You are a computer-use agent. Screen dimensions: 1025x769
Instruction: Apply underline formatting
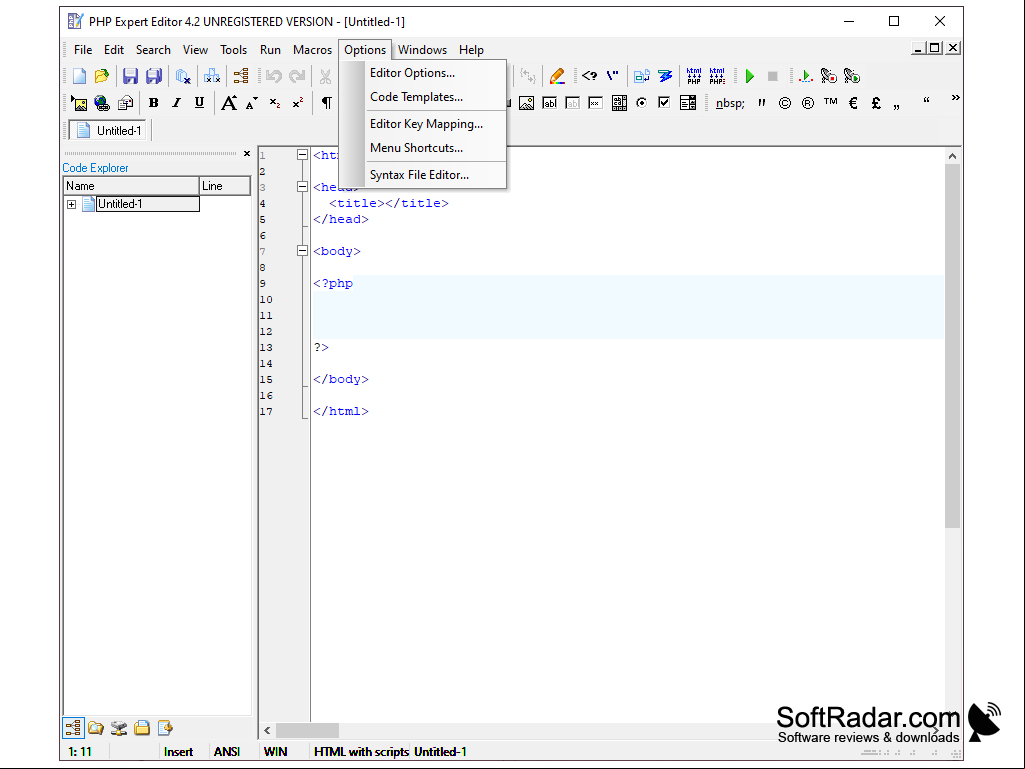point(199,103)
